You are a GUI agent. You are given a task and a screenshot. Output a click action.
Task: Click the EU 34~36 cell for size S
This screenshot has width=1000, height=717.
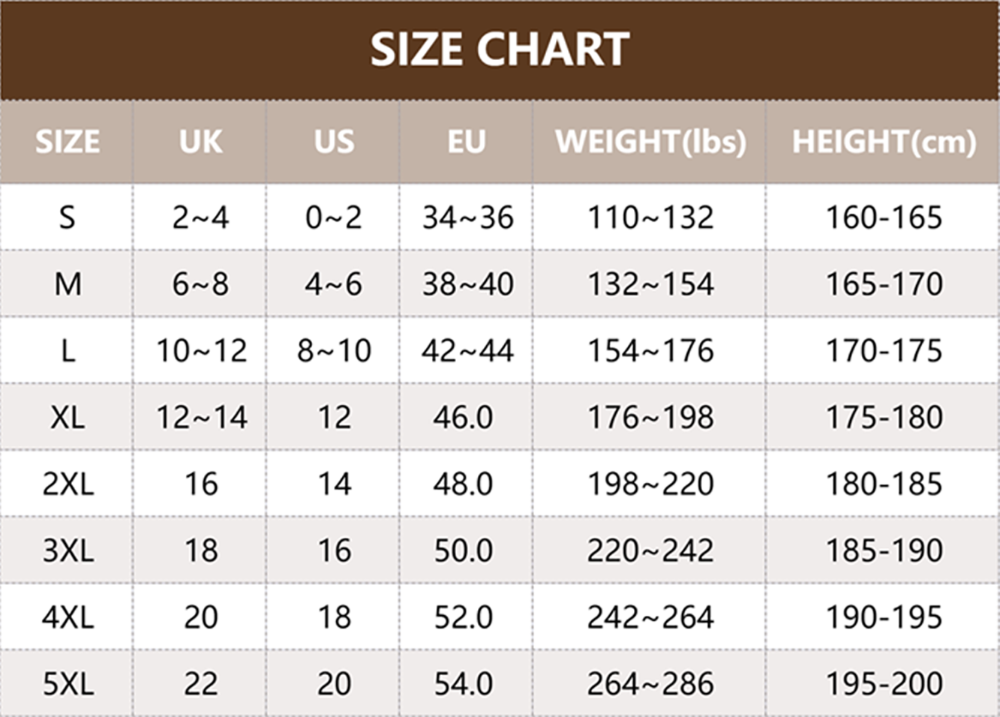click(466, 217)
